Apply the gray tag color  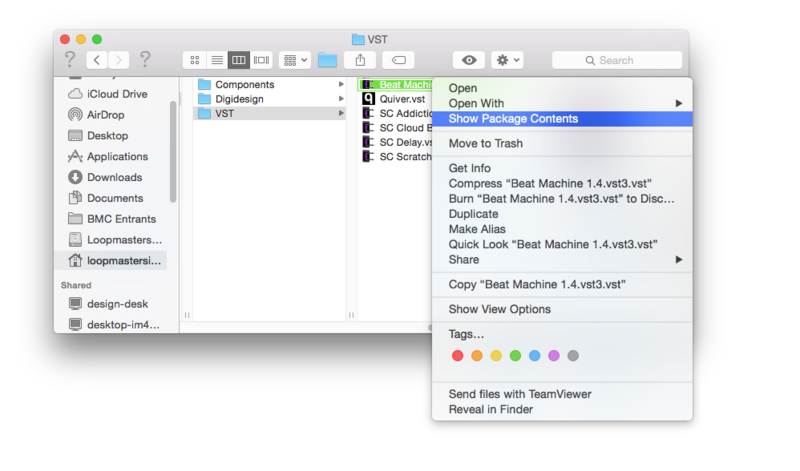point(573,356)
